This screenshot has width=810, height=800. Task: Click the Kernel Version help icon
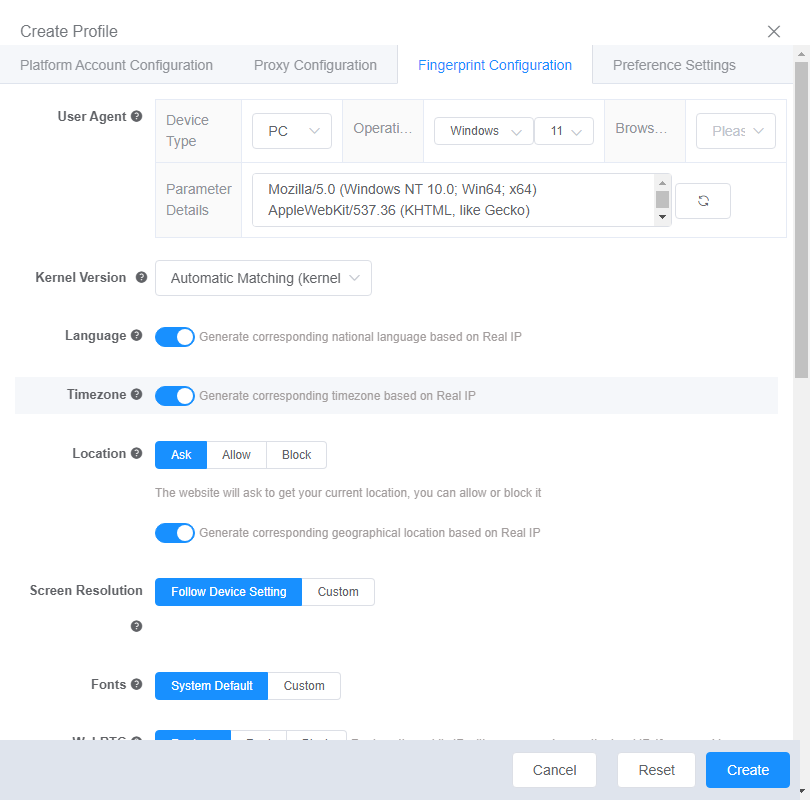(141, 278)
